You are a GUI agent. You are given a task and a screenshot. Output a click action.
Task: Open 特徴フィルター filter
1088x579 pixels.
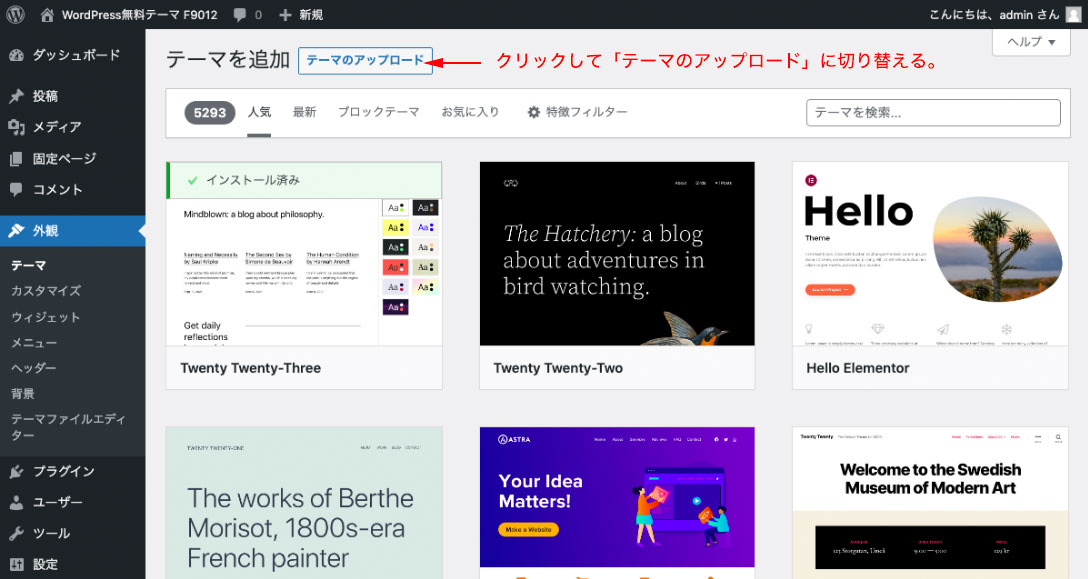click(577, 112)
